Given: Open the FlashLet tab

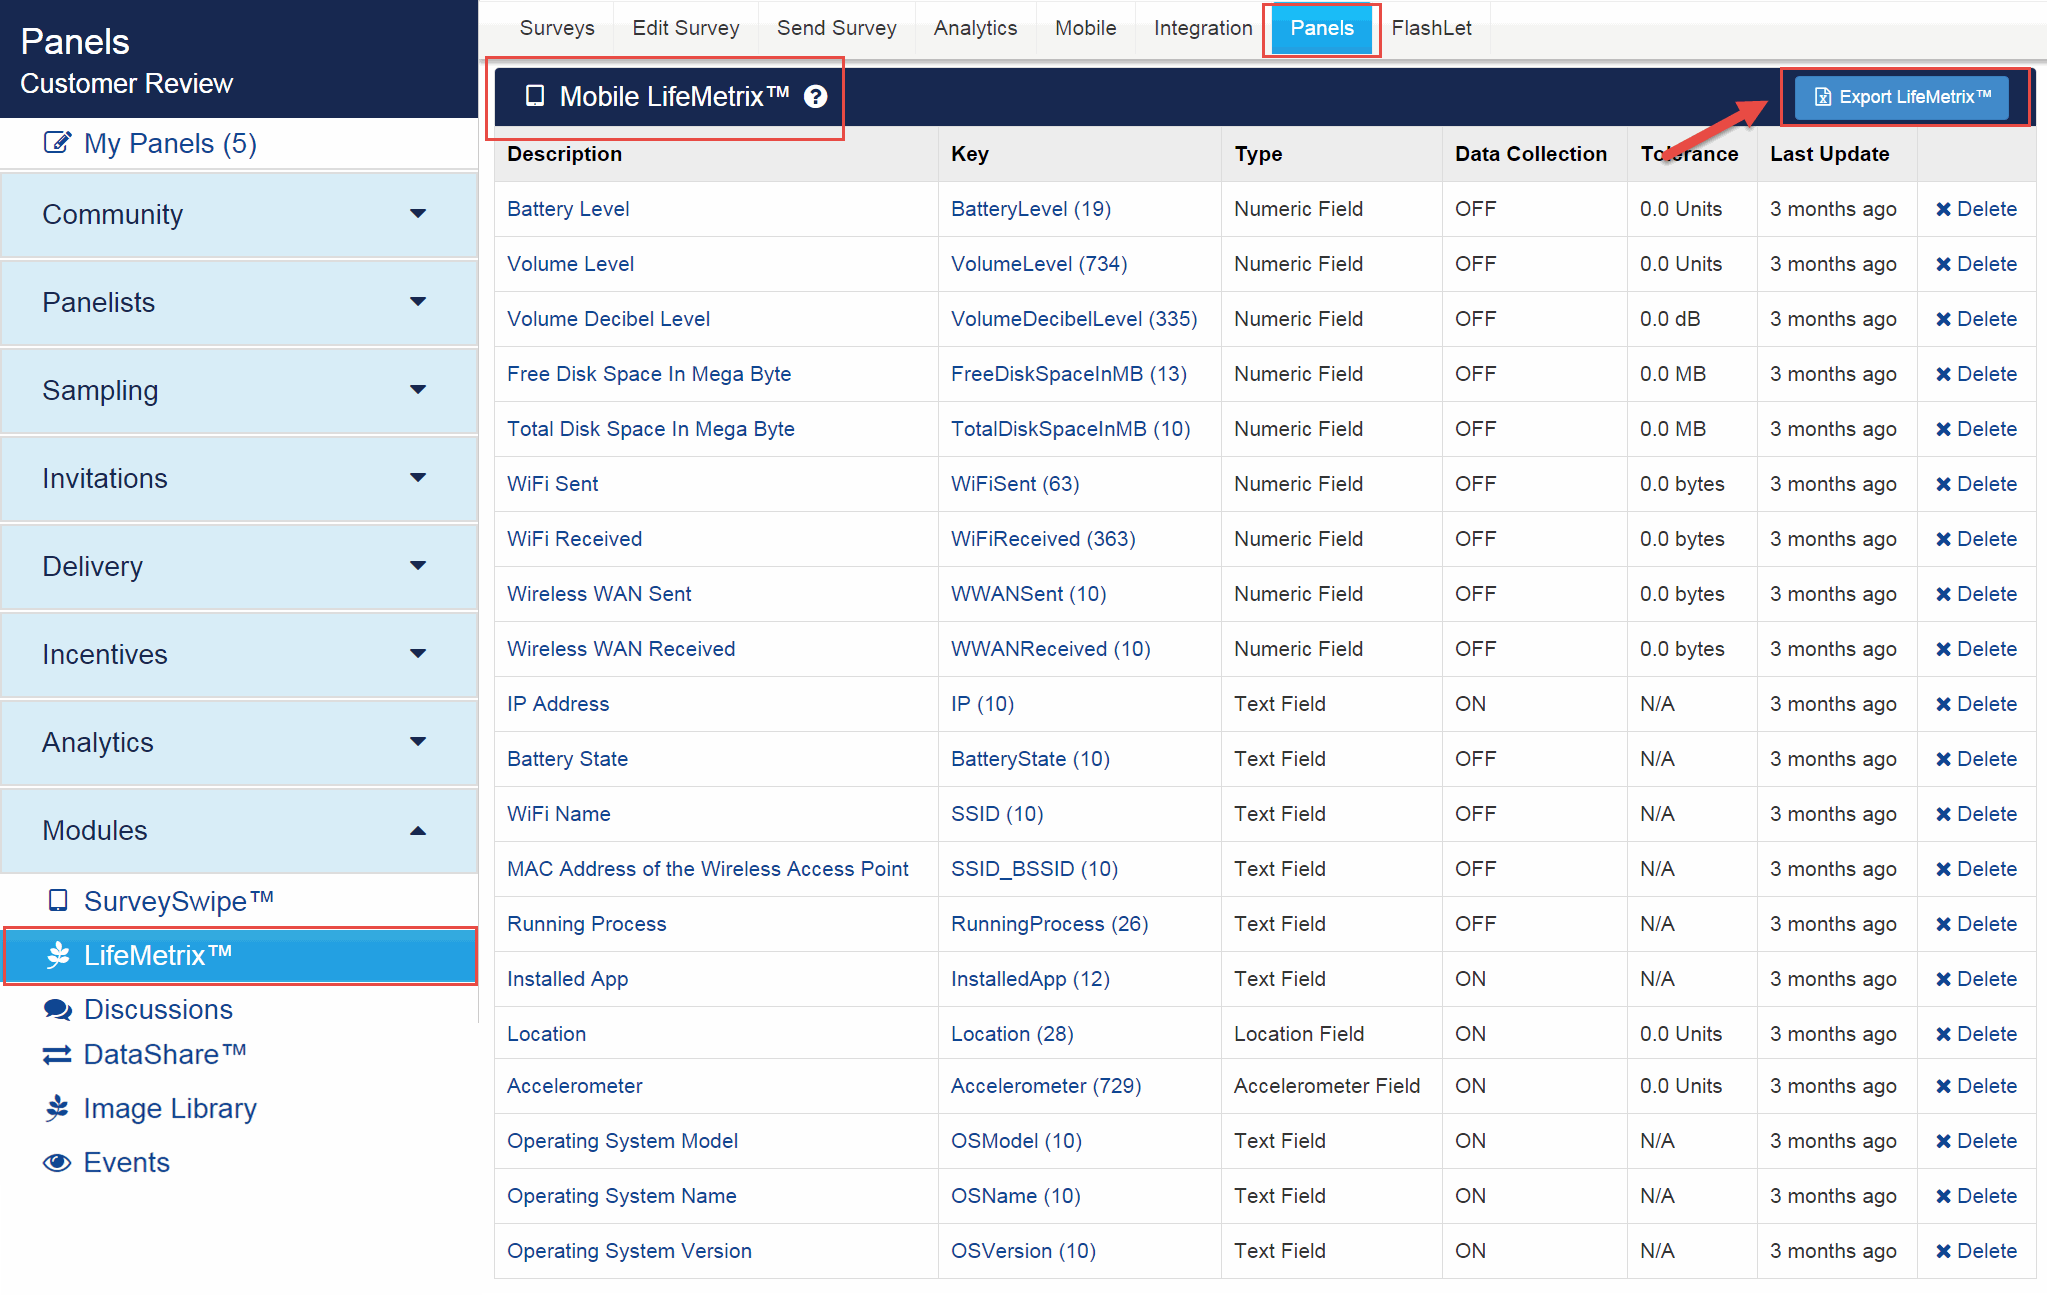Looking at the screenshot, I should [x=1431, y=28].
